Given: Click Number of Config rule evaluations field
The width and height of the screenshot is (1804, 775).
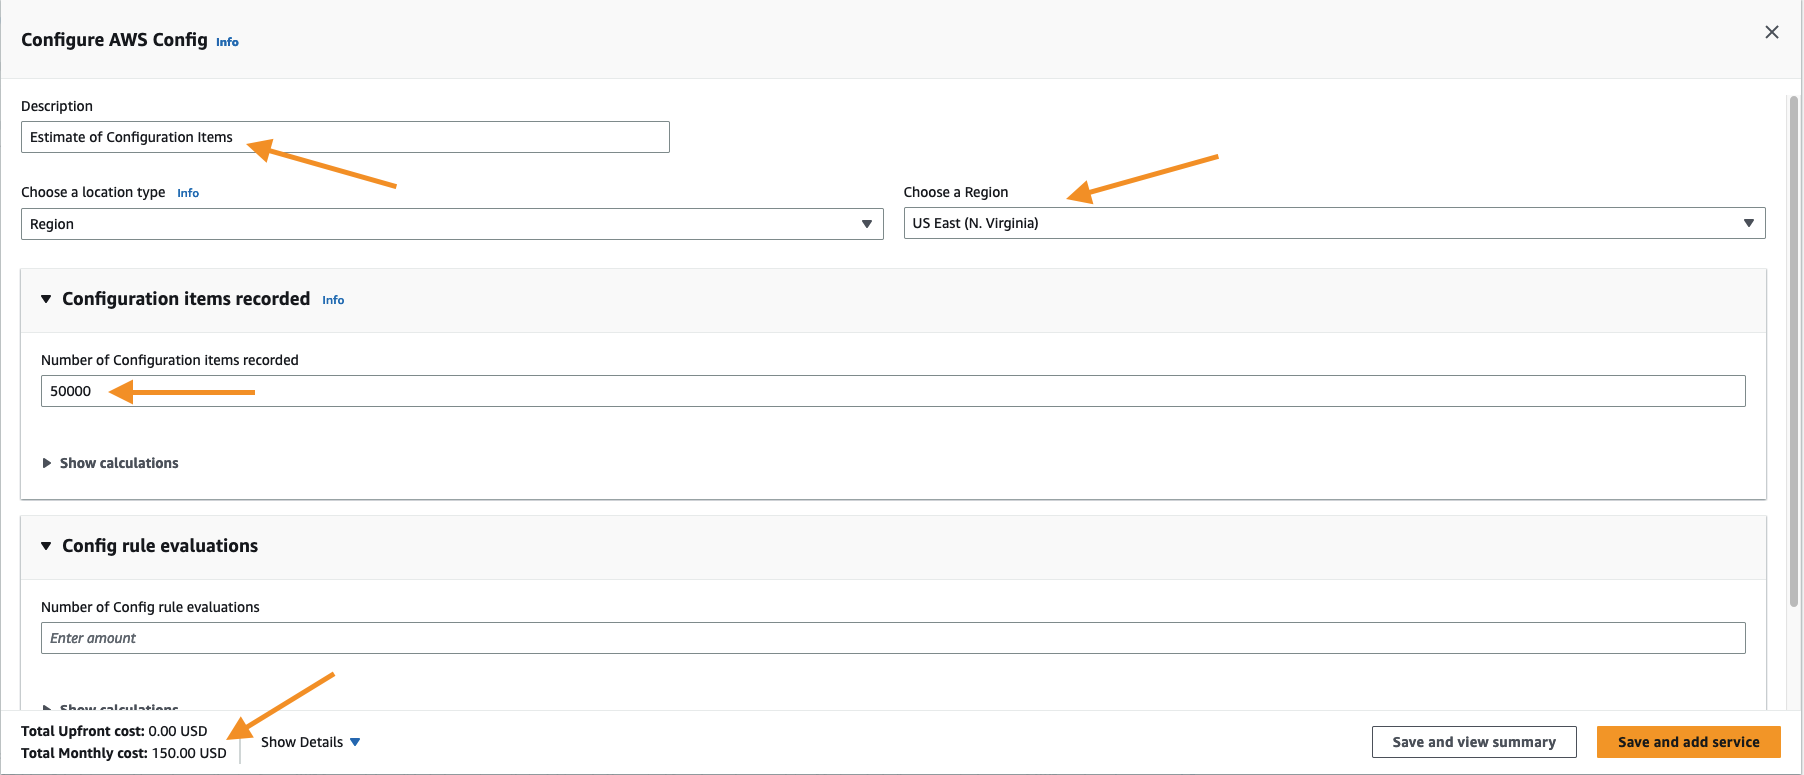Looking at the screenshot, I should [893, 638].
